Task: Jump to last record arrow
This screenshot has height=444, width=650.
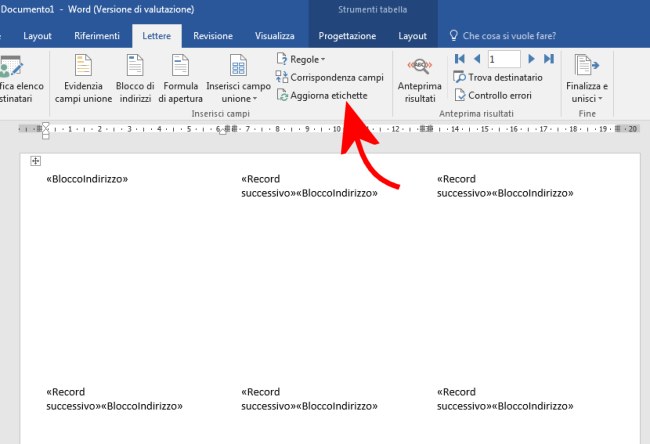Action: [548, 59]
